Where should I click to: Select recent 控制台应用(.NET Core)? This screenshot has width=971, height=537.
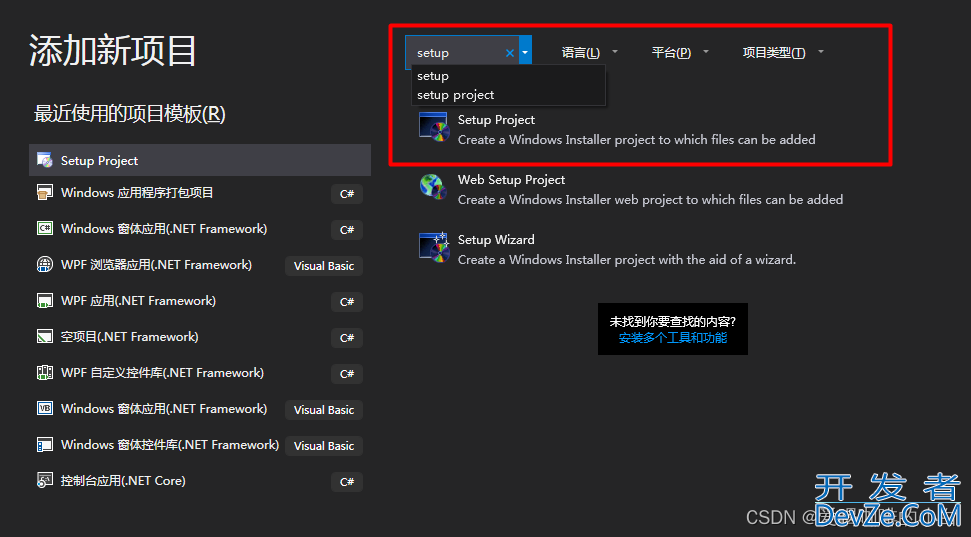pyautogui.click(x=200, y=481)
